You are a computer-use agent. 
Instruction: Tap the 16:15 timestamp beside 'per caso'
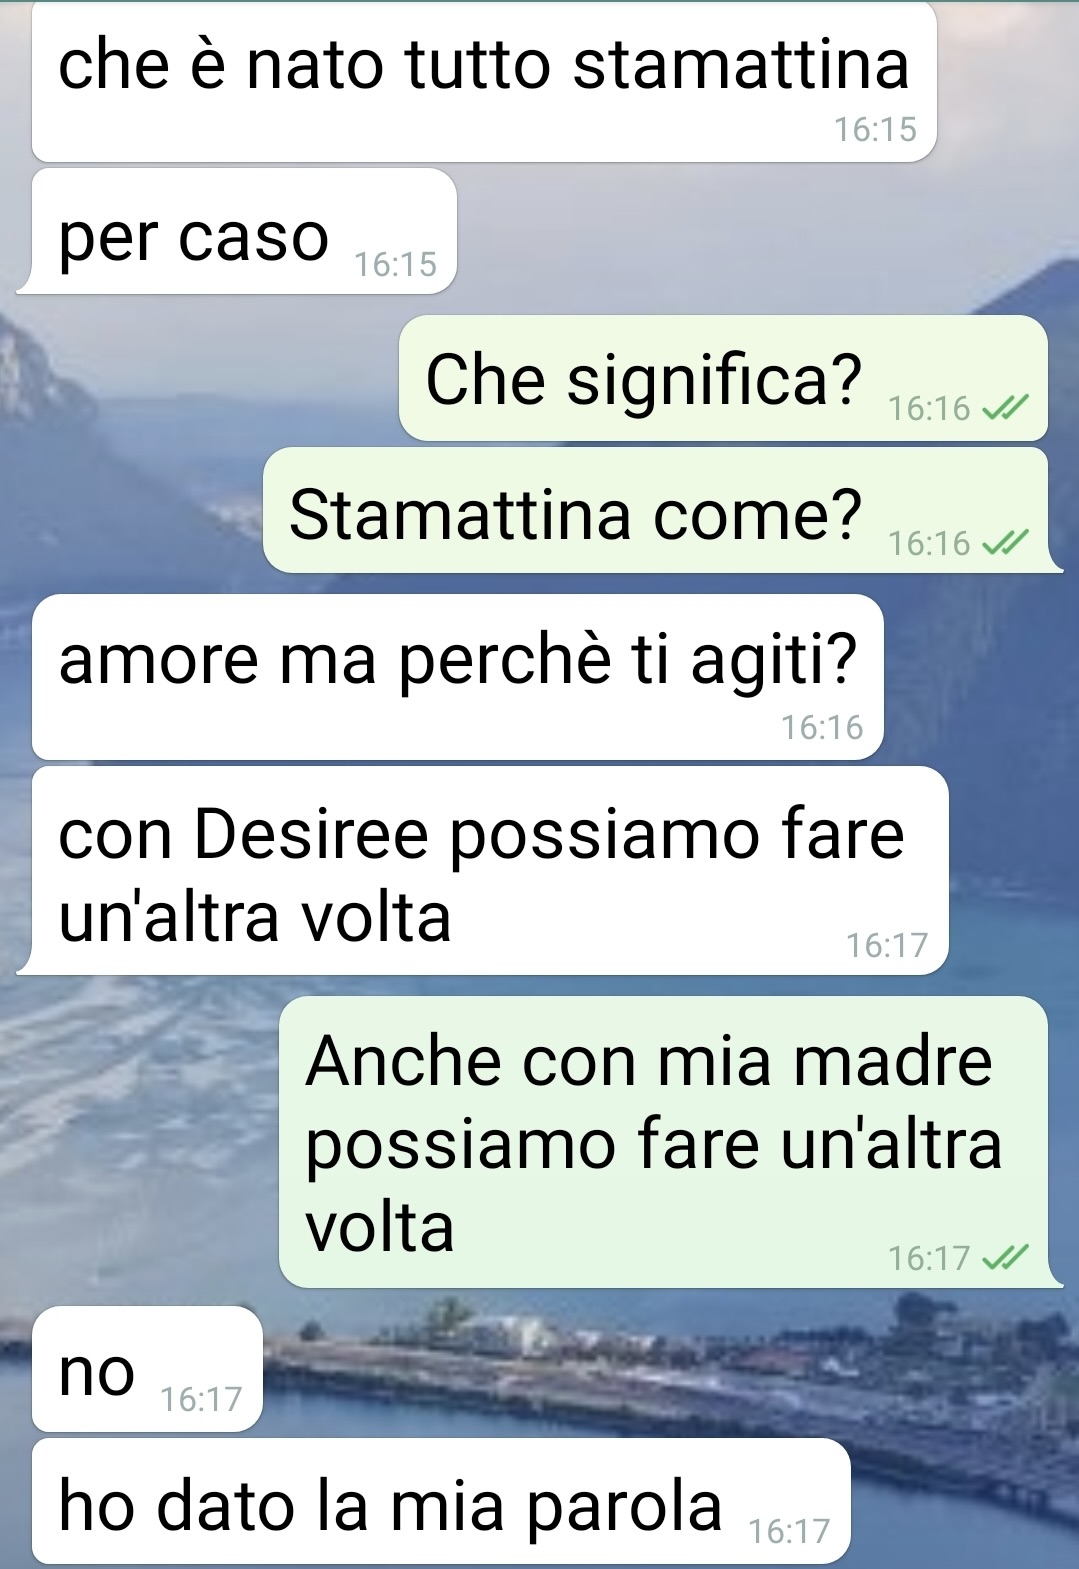pos(395,264)
